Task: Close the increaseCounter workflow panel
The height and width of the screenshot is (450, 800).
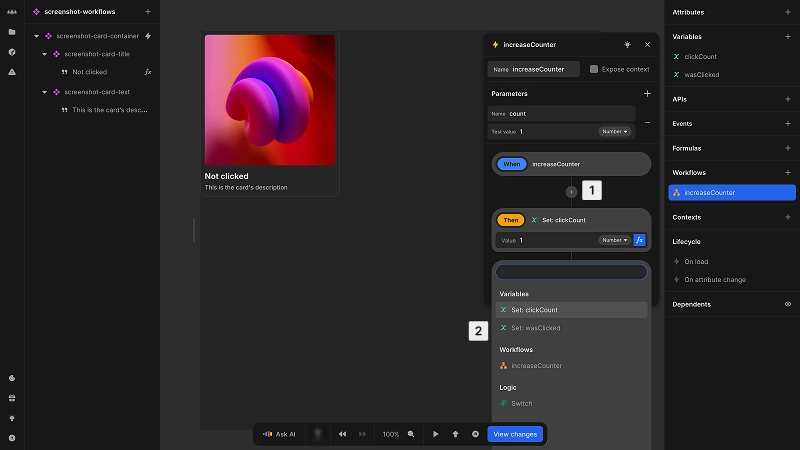Action: click(647, 44)
